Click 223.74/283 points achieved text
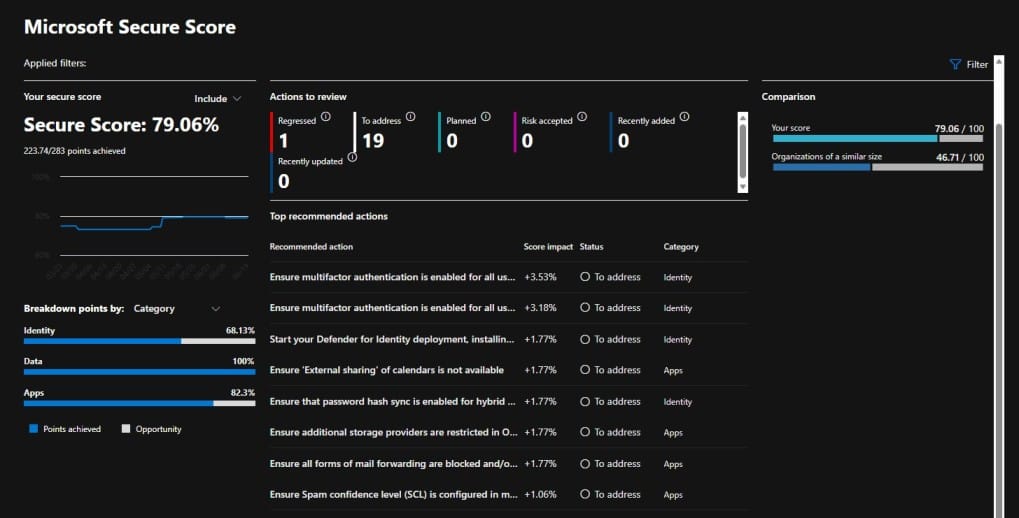 [75, 151]
